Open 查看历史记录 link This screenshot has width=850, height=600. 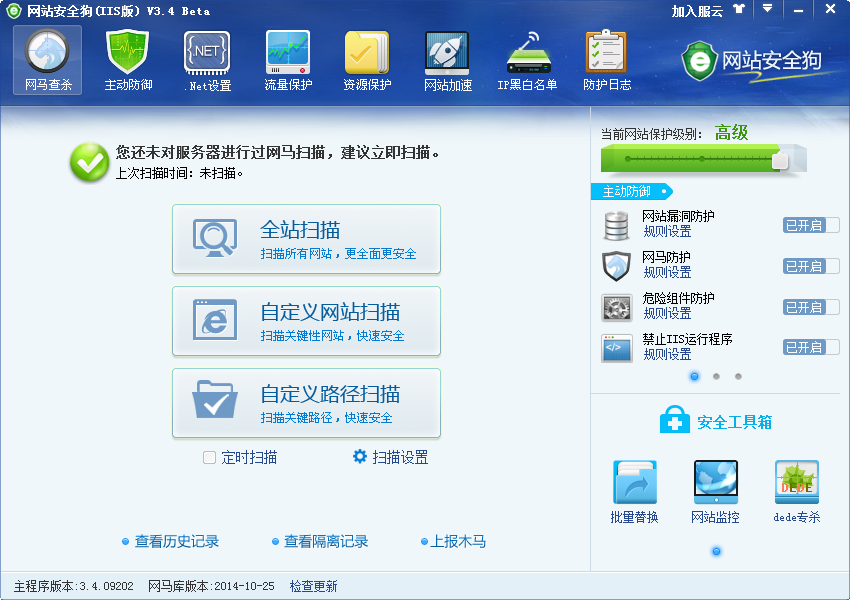click(x=177, y=541)
